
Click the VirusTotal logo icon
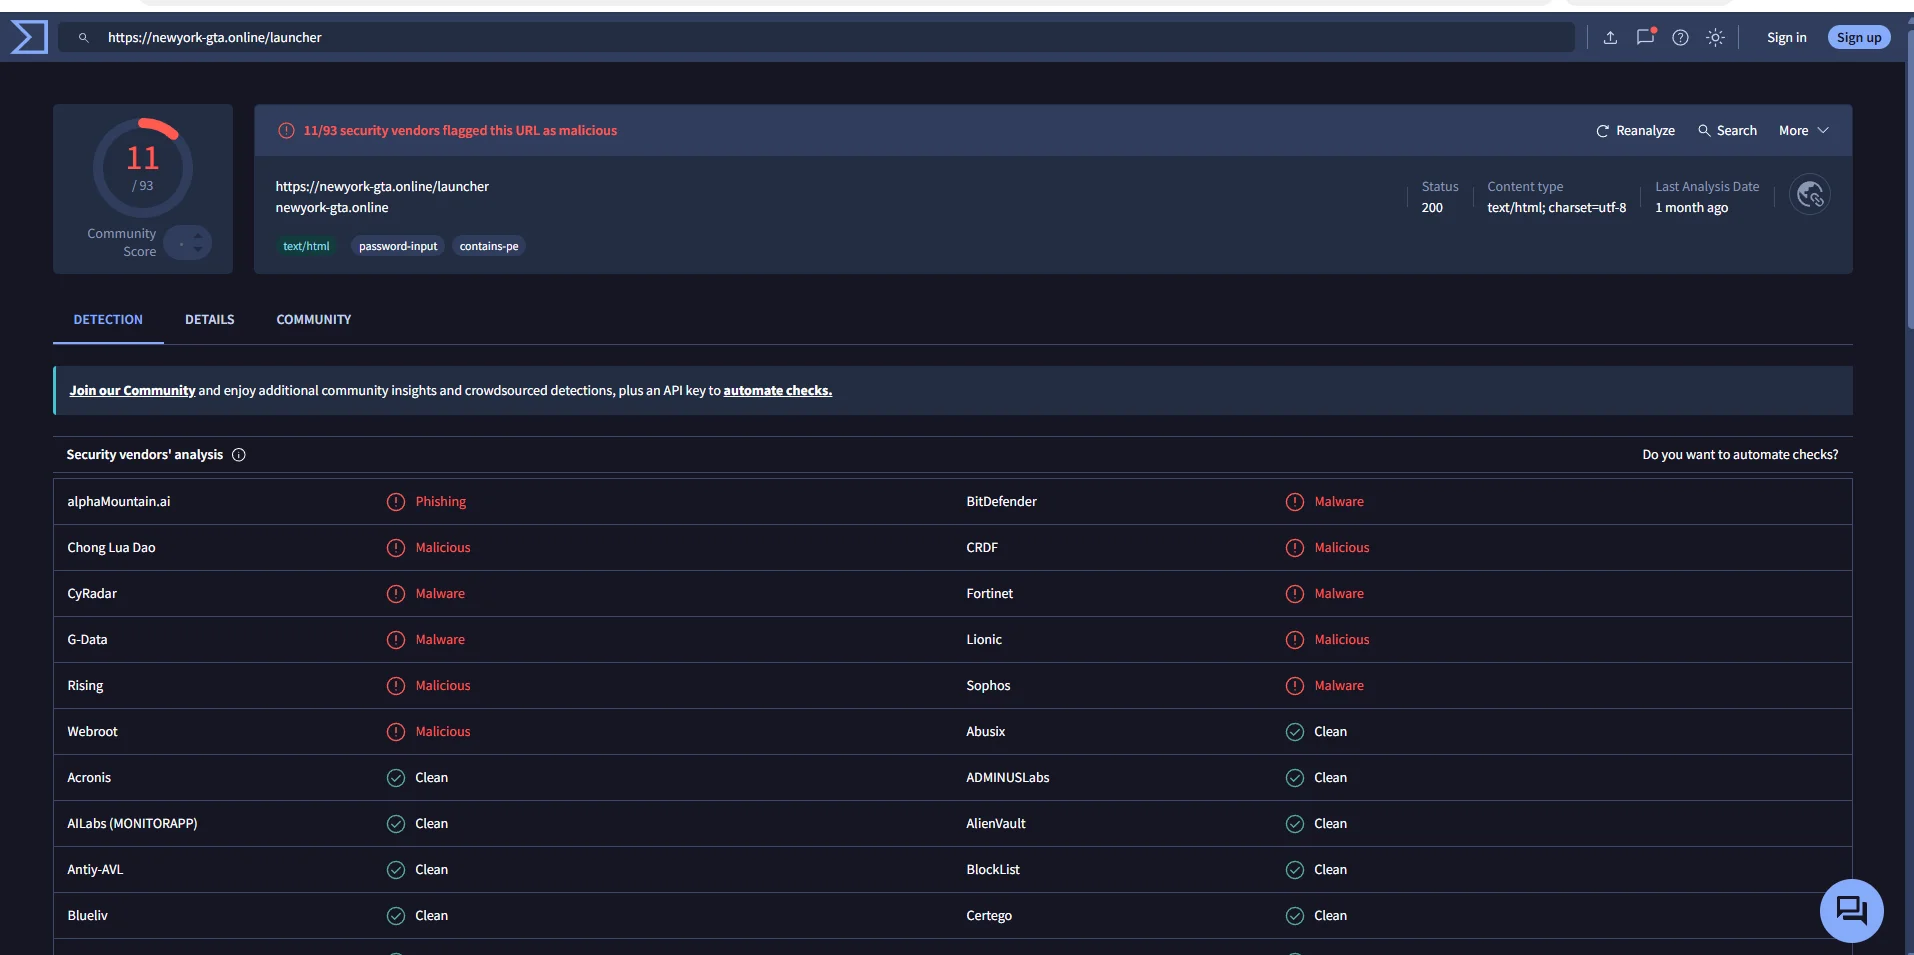coord(29,37)
